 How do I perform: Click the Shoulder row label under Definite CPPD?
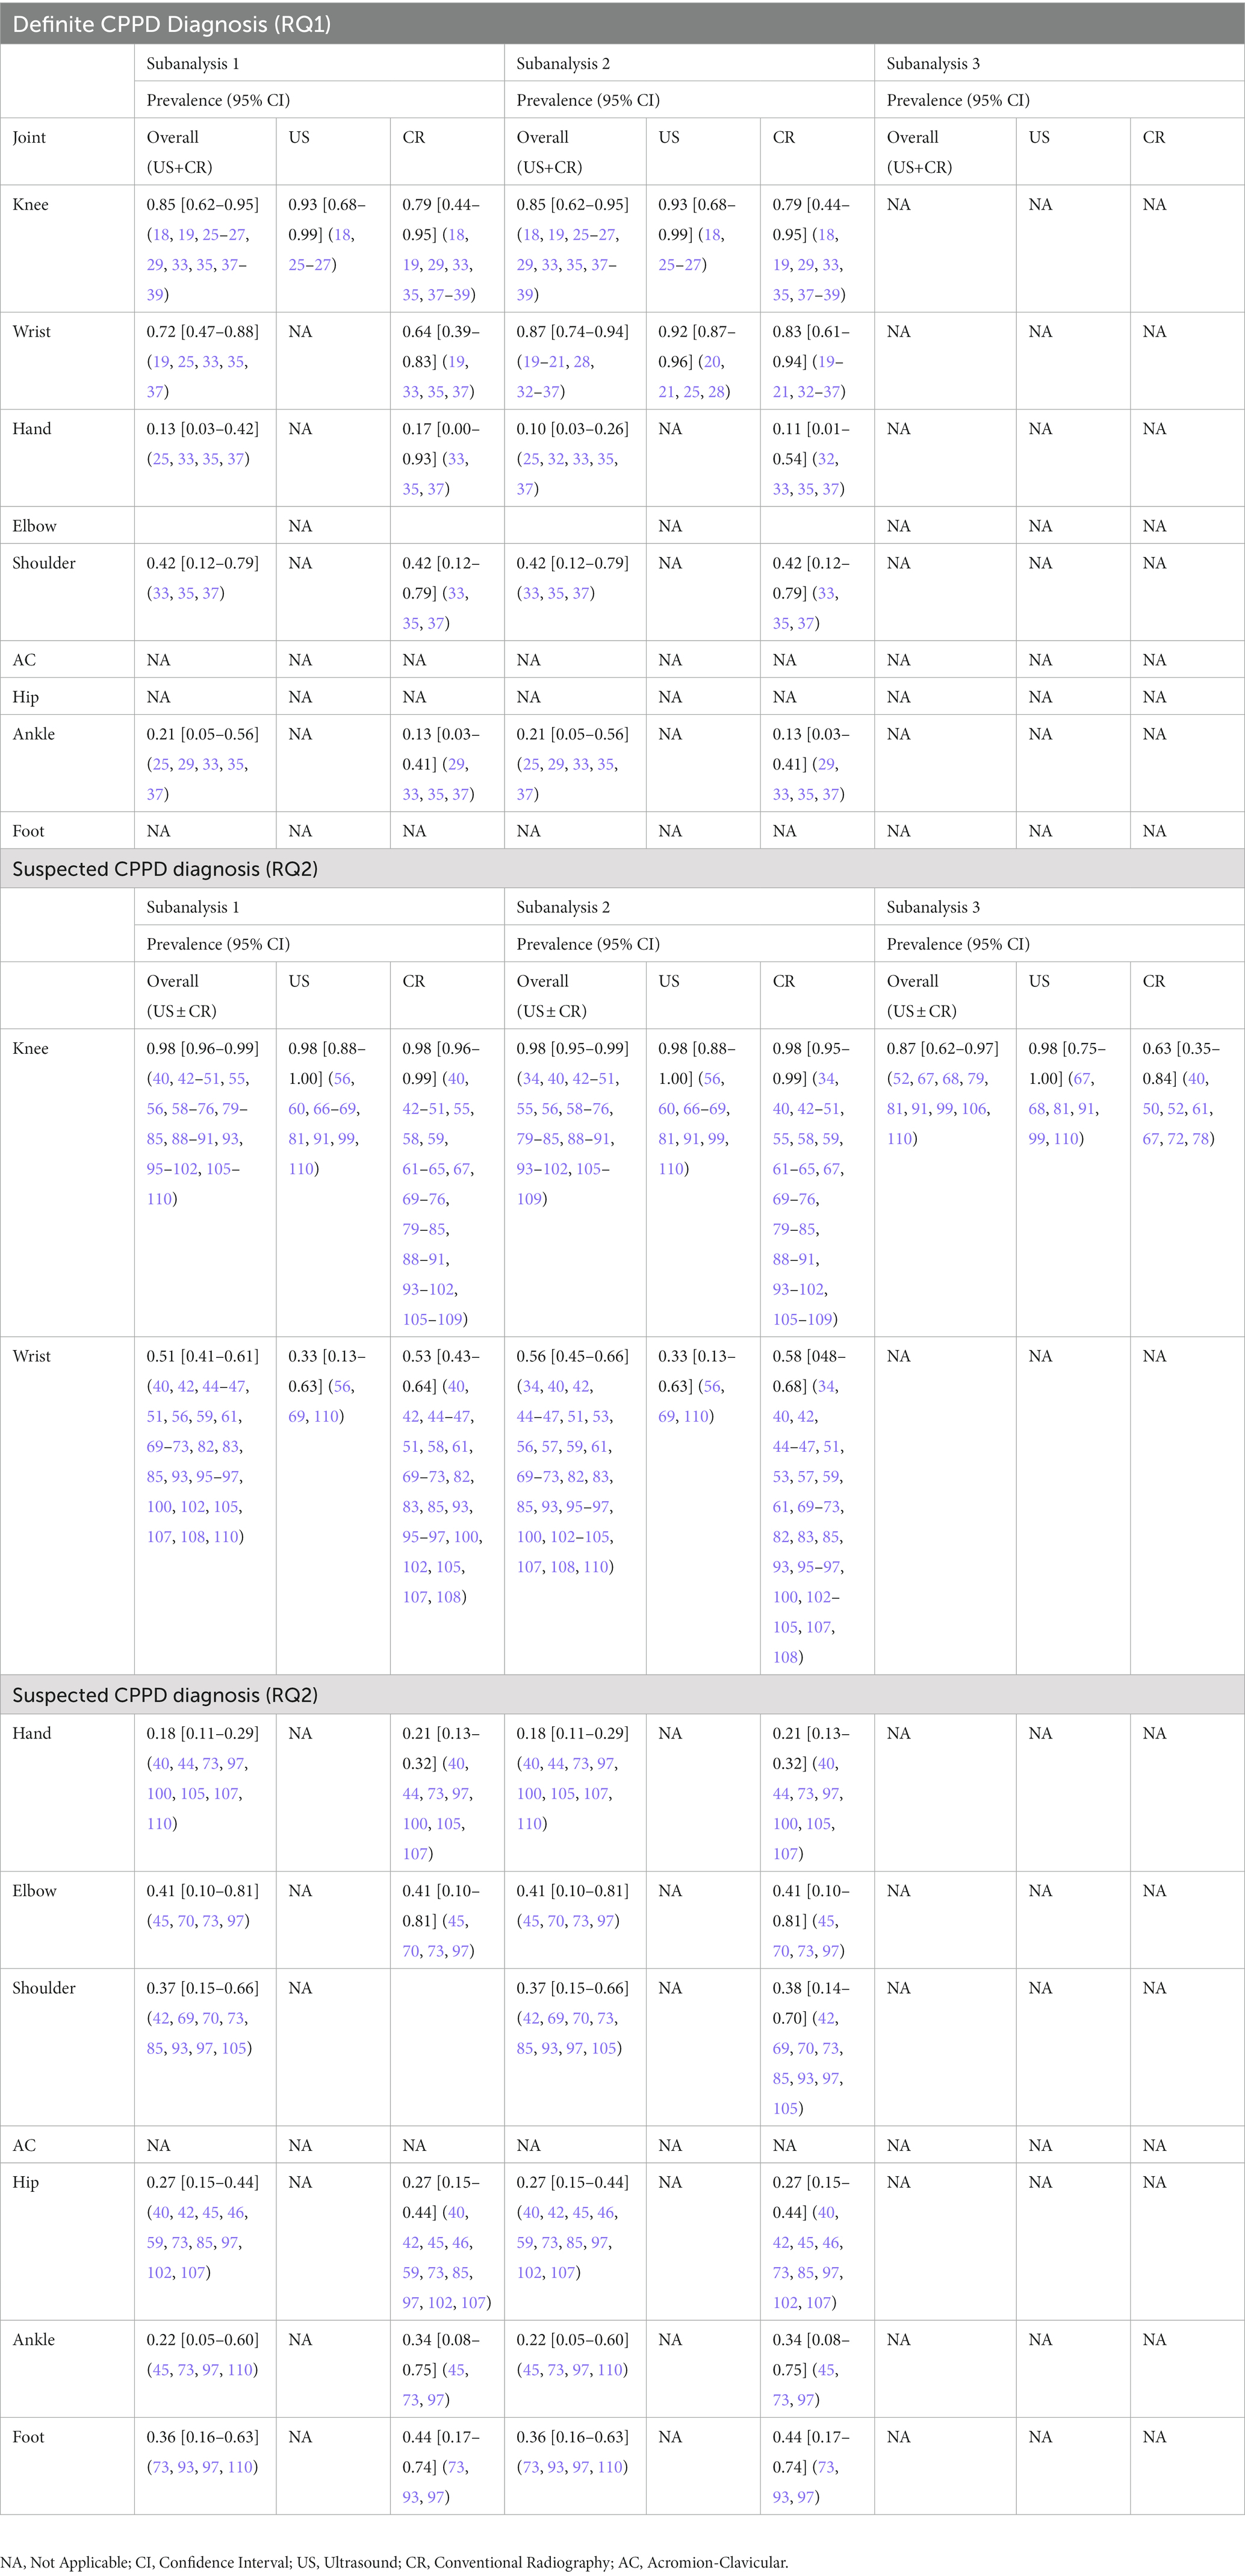[x=43, y=562]
